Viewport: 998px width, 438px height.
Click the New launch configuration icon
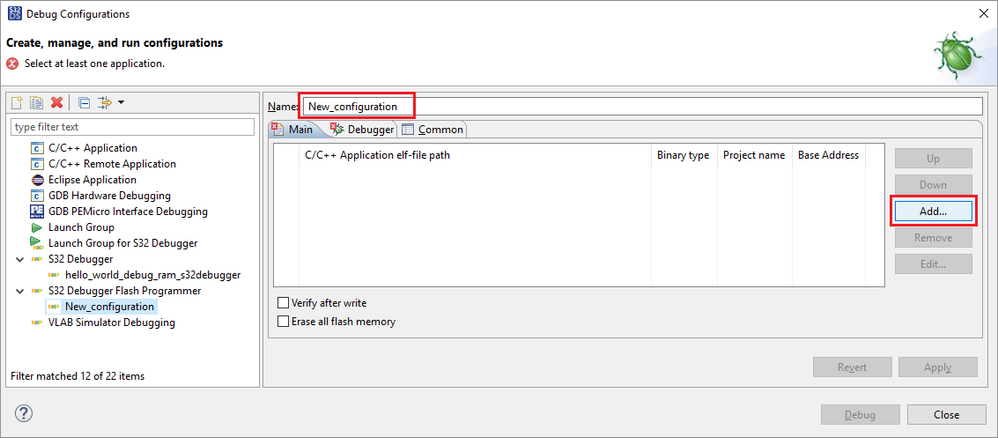[17, 103]
